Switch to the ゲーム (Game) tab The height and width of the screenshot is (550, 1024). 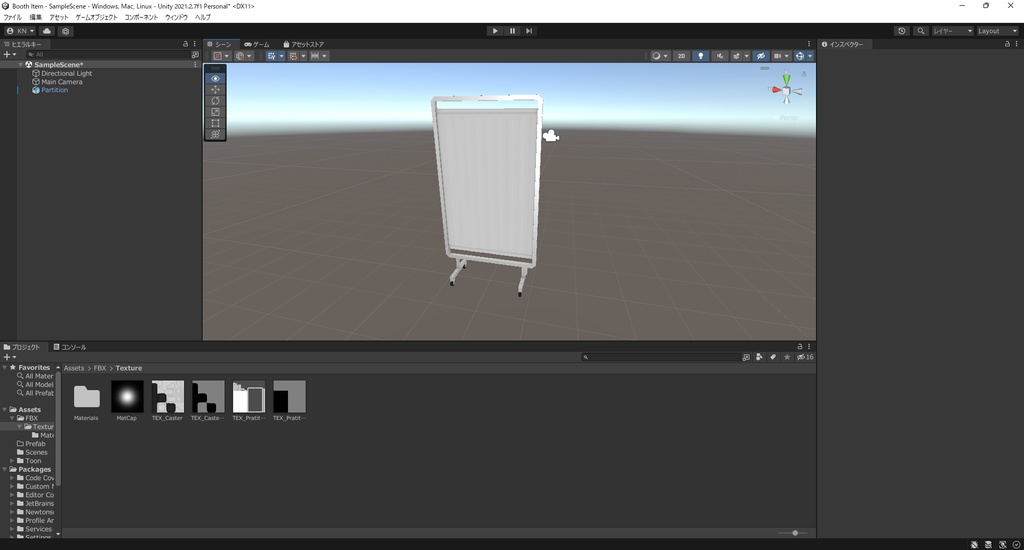[x=257, y=44]
